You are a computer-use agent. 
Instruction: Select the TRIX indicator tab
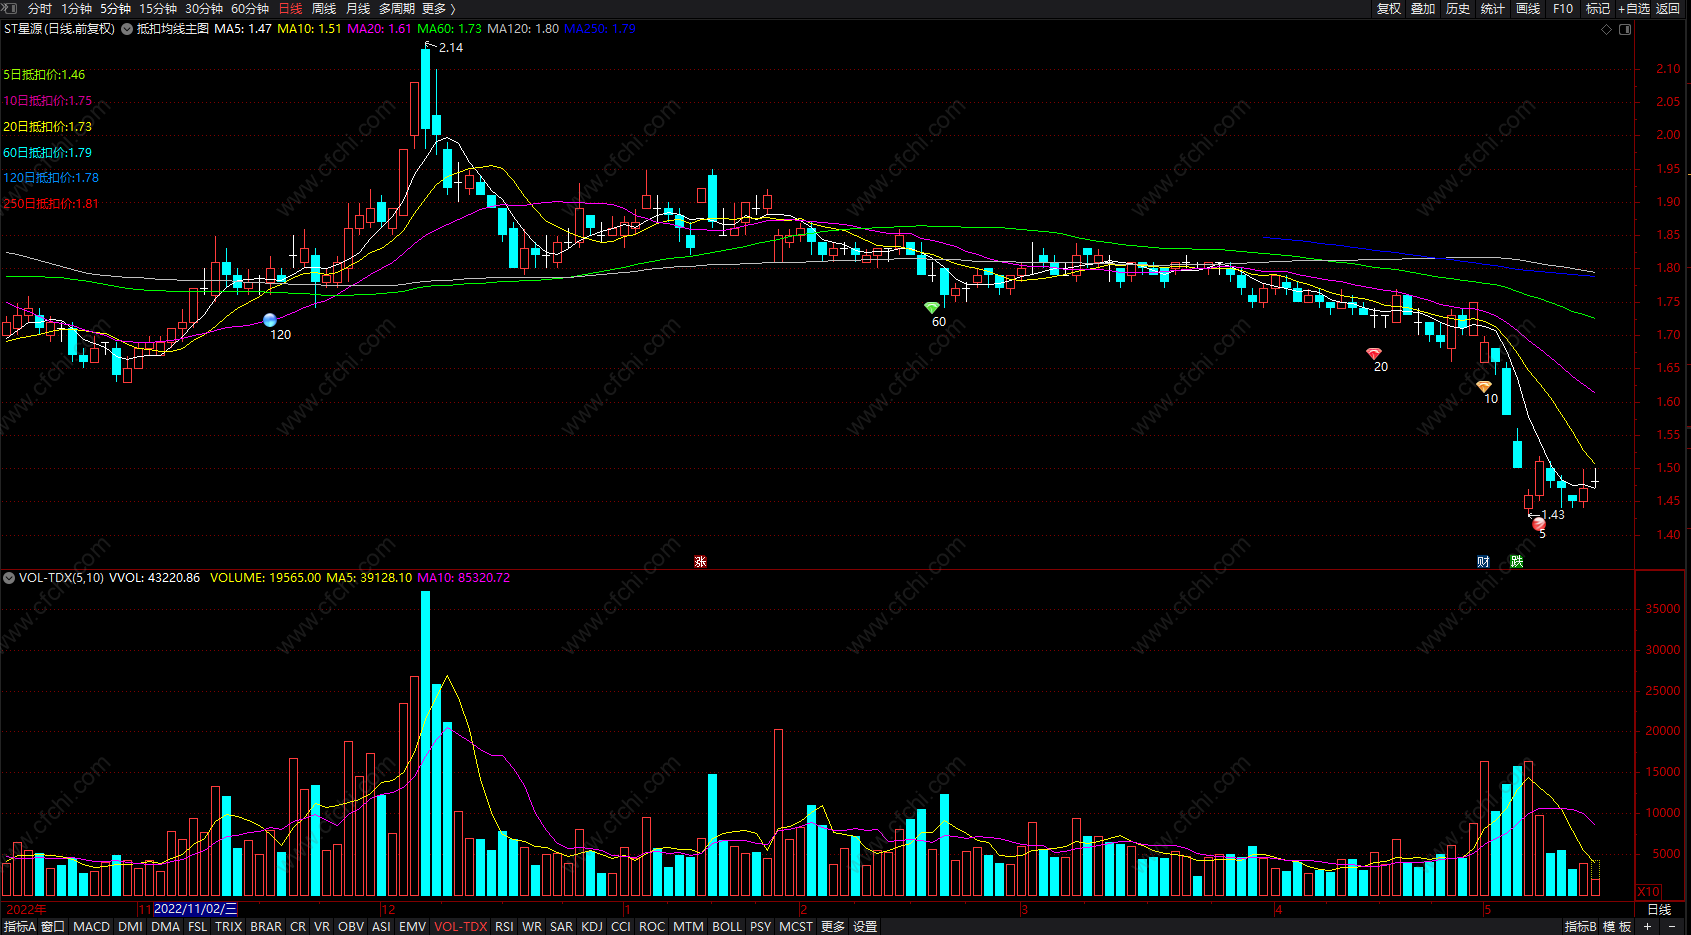pyautogui.click(x=229, y=927)
